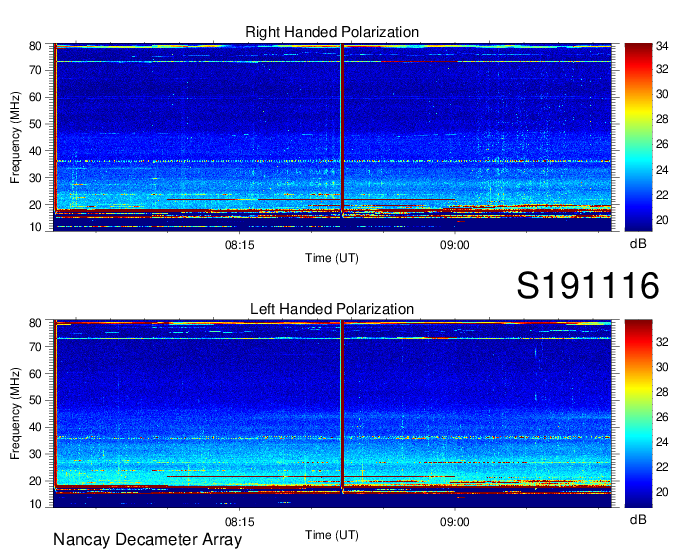Click the 09:00 tick label under lower plot

point(454,522)
